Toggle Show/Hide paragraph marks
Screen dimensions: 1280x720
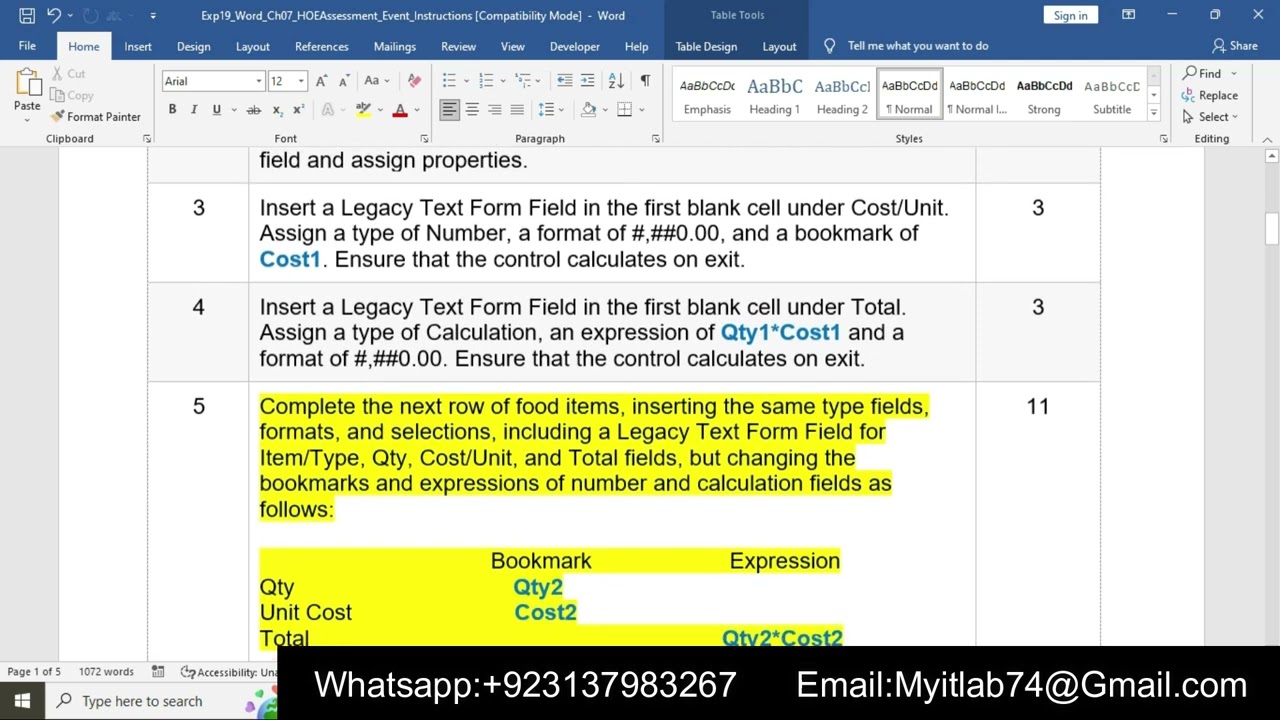[x=645, y=81]
